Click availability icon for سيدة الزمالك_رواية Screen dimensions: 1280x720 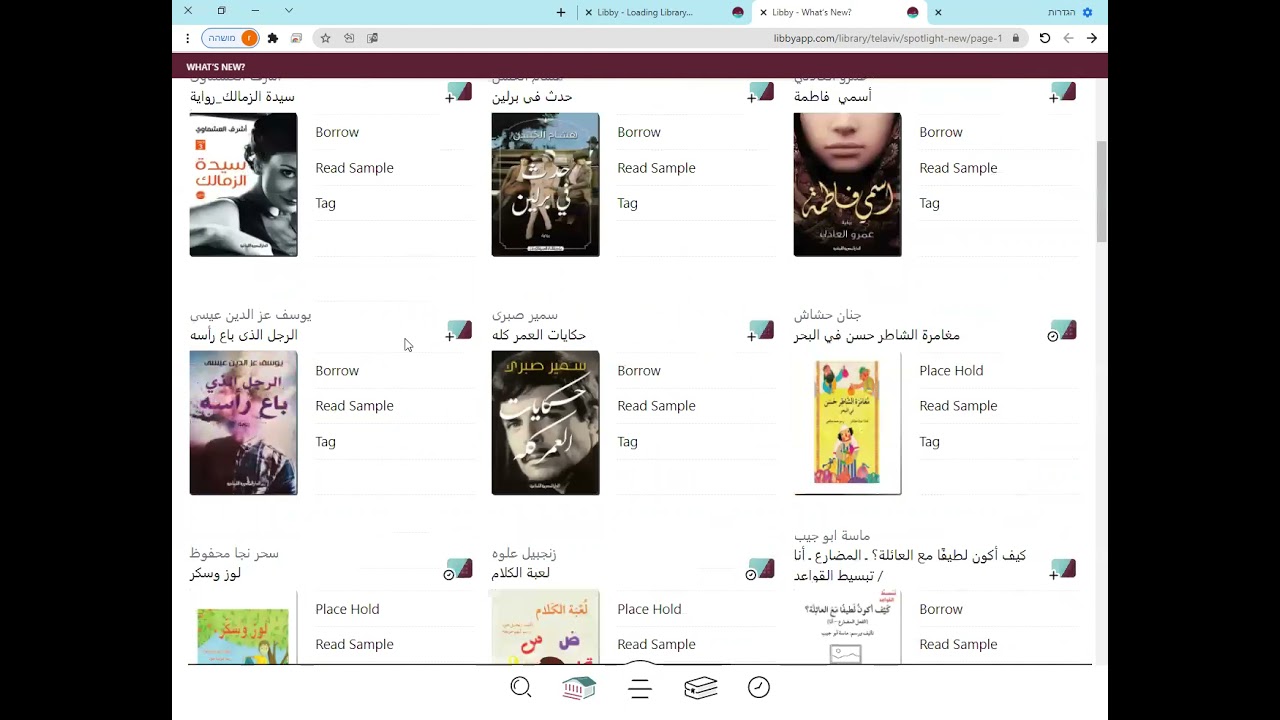click(x=459, y=94)
